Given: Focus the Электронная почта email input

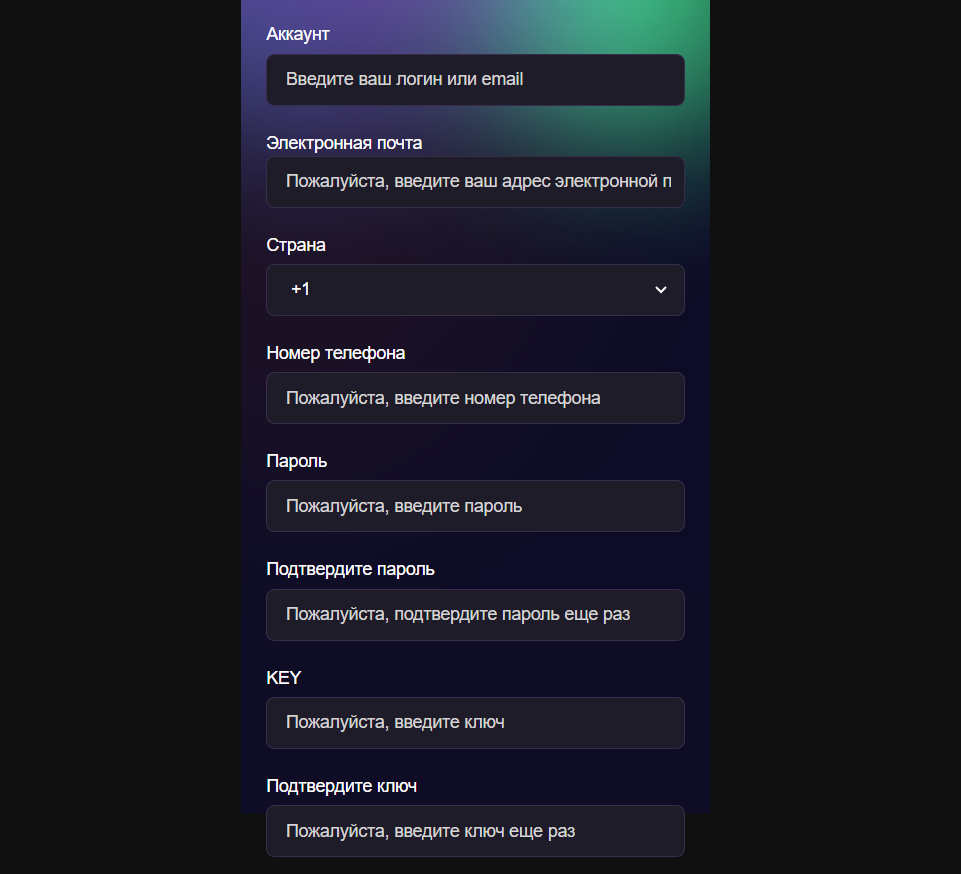Looking at the screenshot, I should 475,182.
